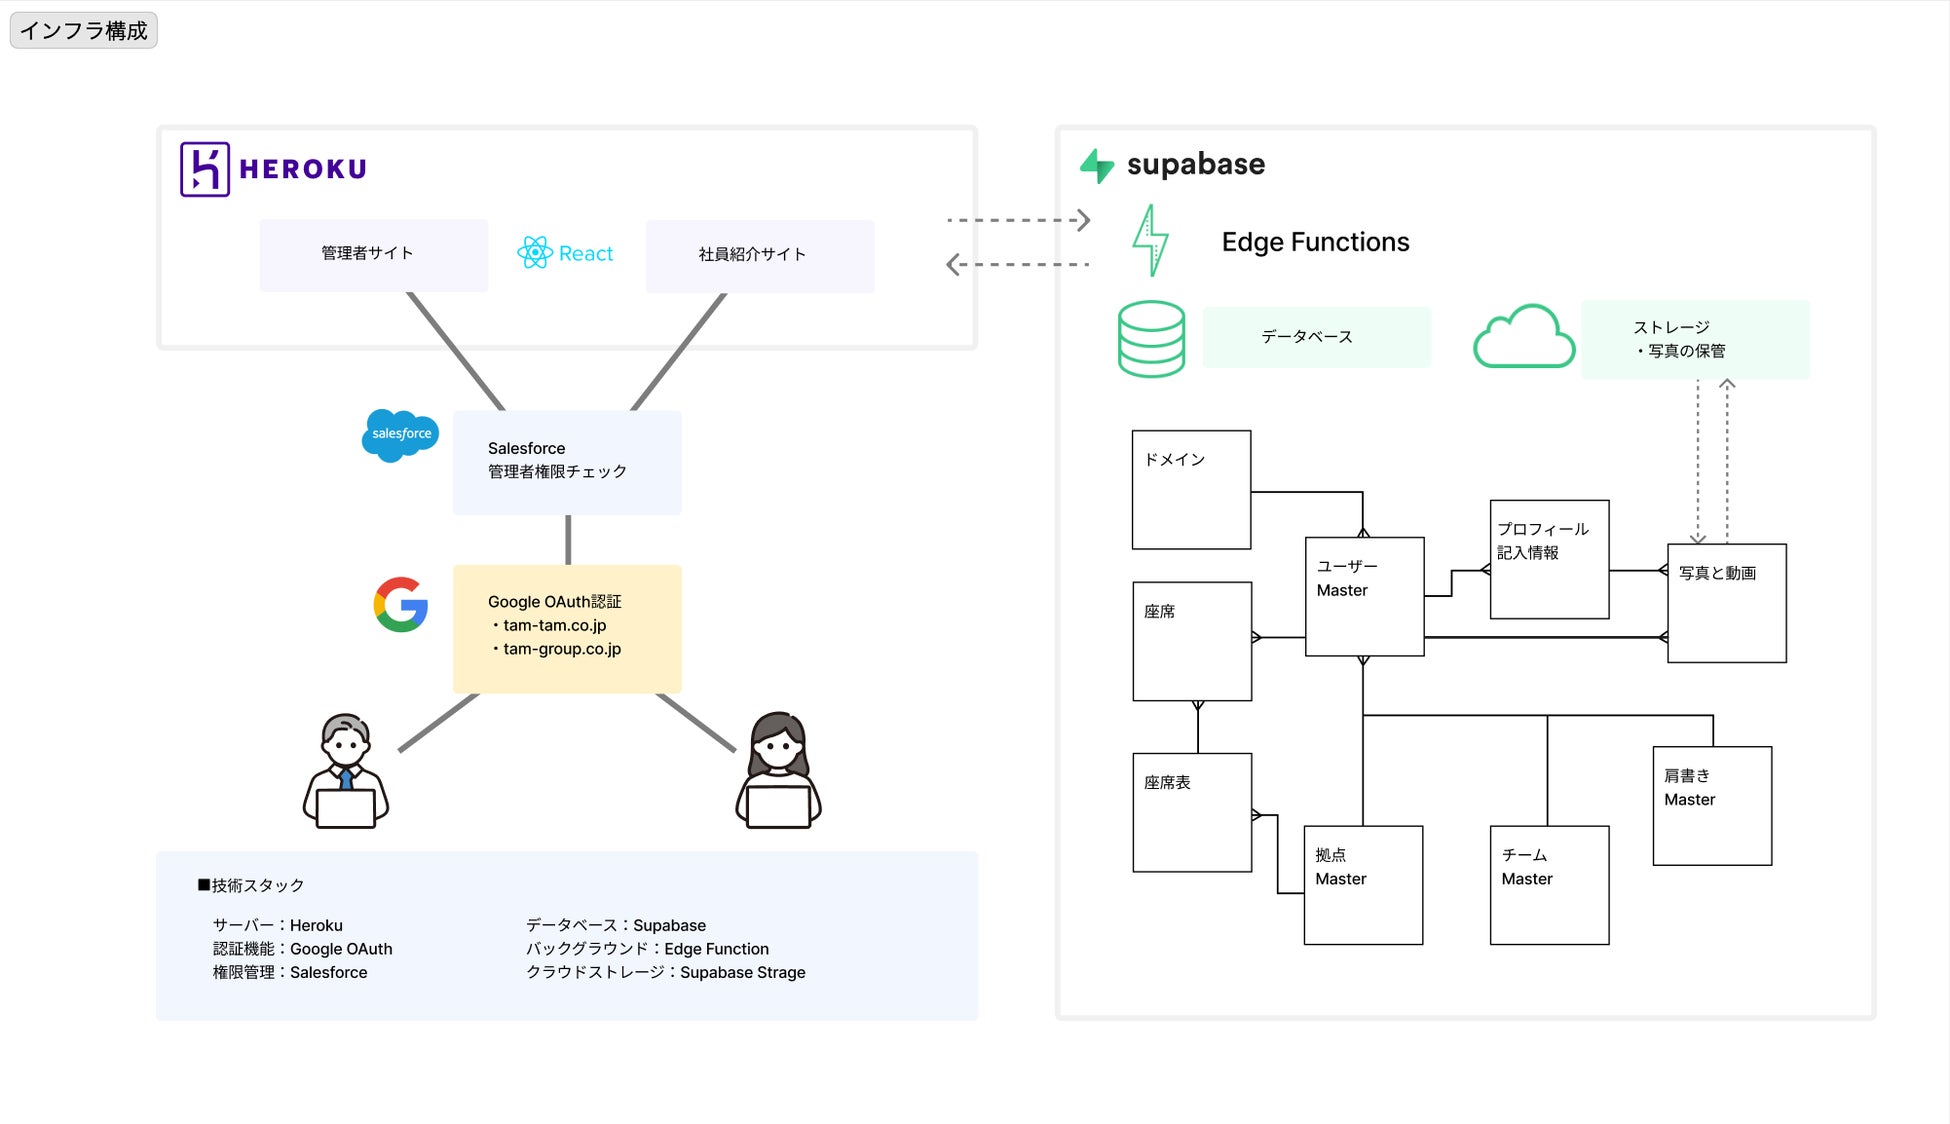
Task: Click the Heroku logo icon
Action: pos(205,169)
